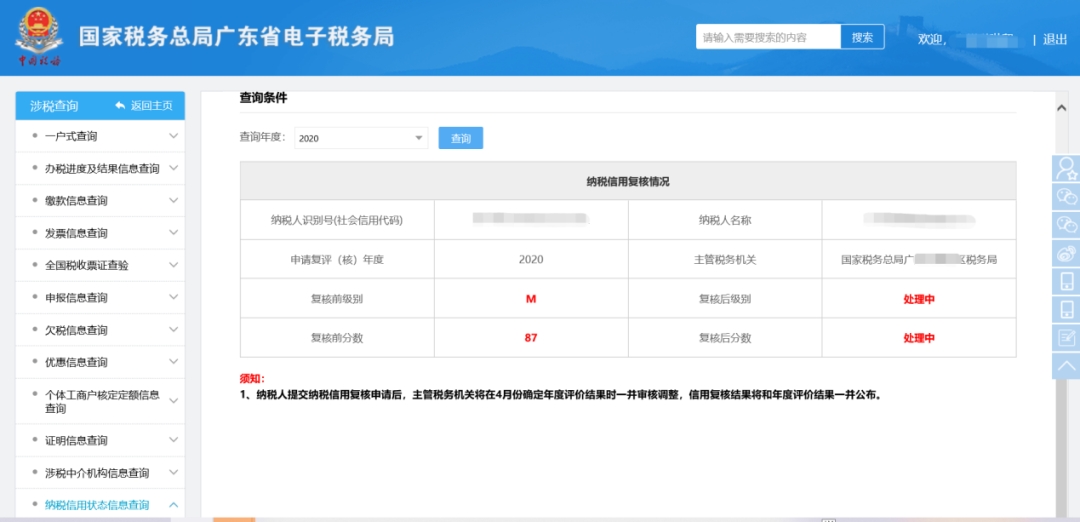Click the 搜索 search button
The image size is (1080, 522).
862,37
